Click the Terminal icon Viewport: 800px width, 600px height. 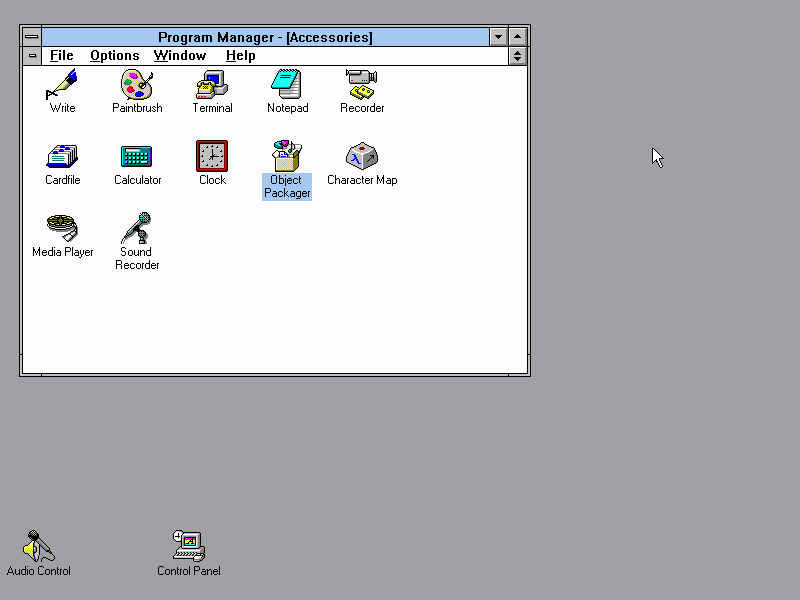212,85
